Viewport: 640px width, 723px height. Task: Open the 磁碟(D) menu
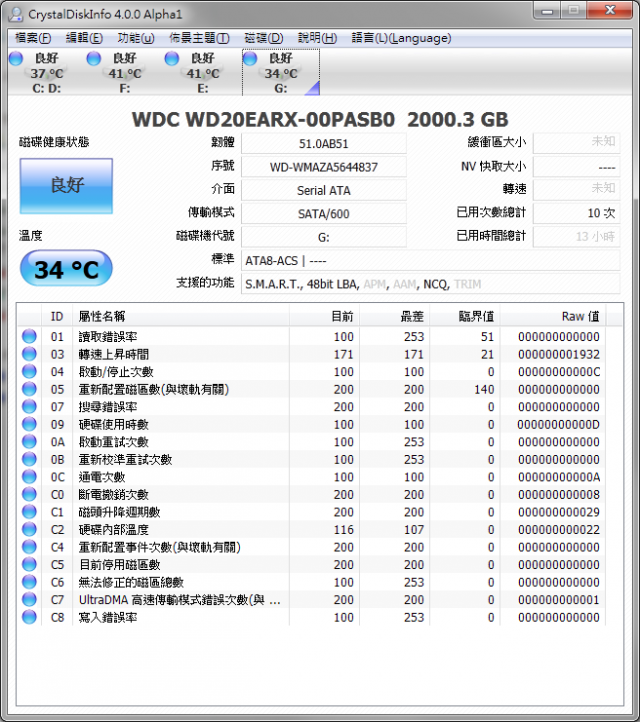click(x=264, y=38)
